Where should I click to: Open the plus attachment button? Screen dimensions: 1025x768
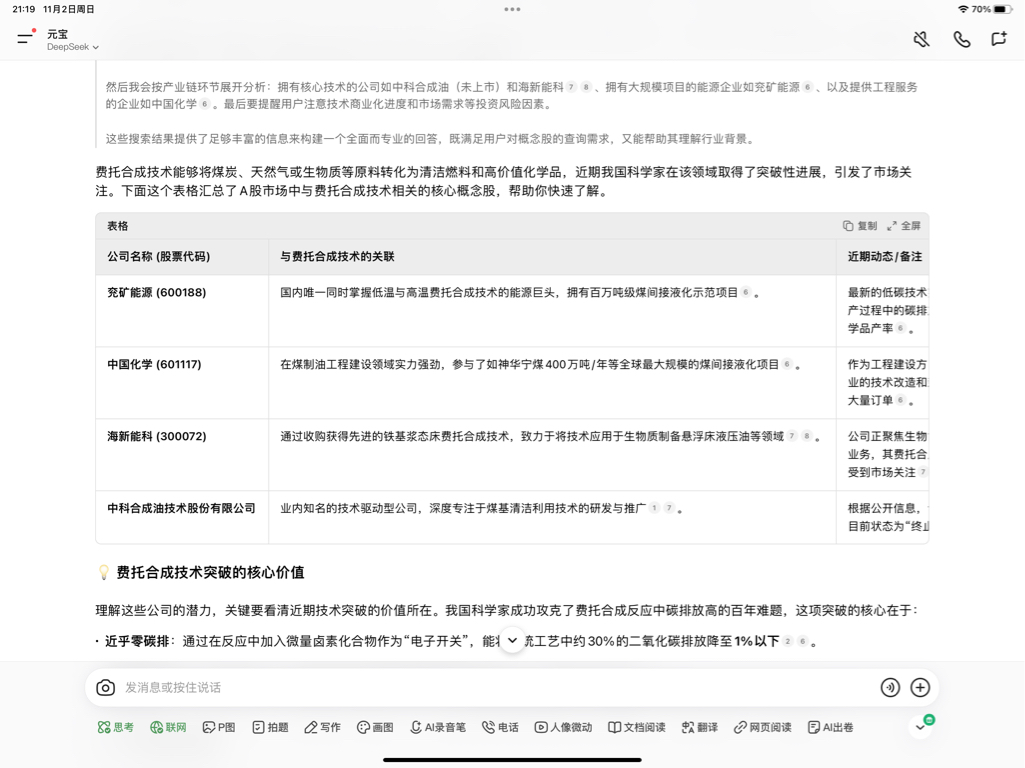click(920, 688)
